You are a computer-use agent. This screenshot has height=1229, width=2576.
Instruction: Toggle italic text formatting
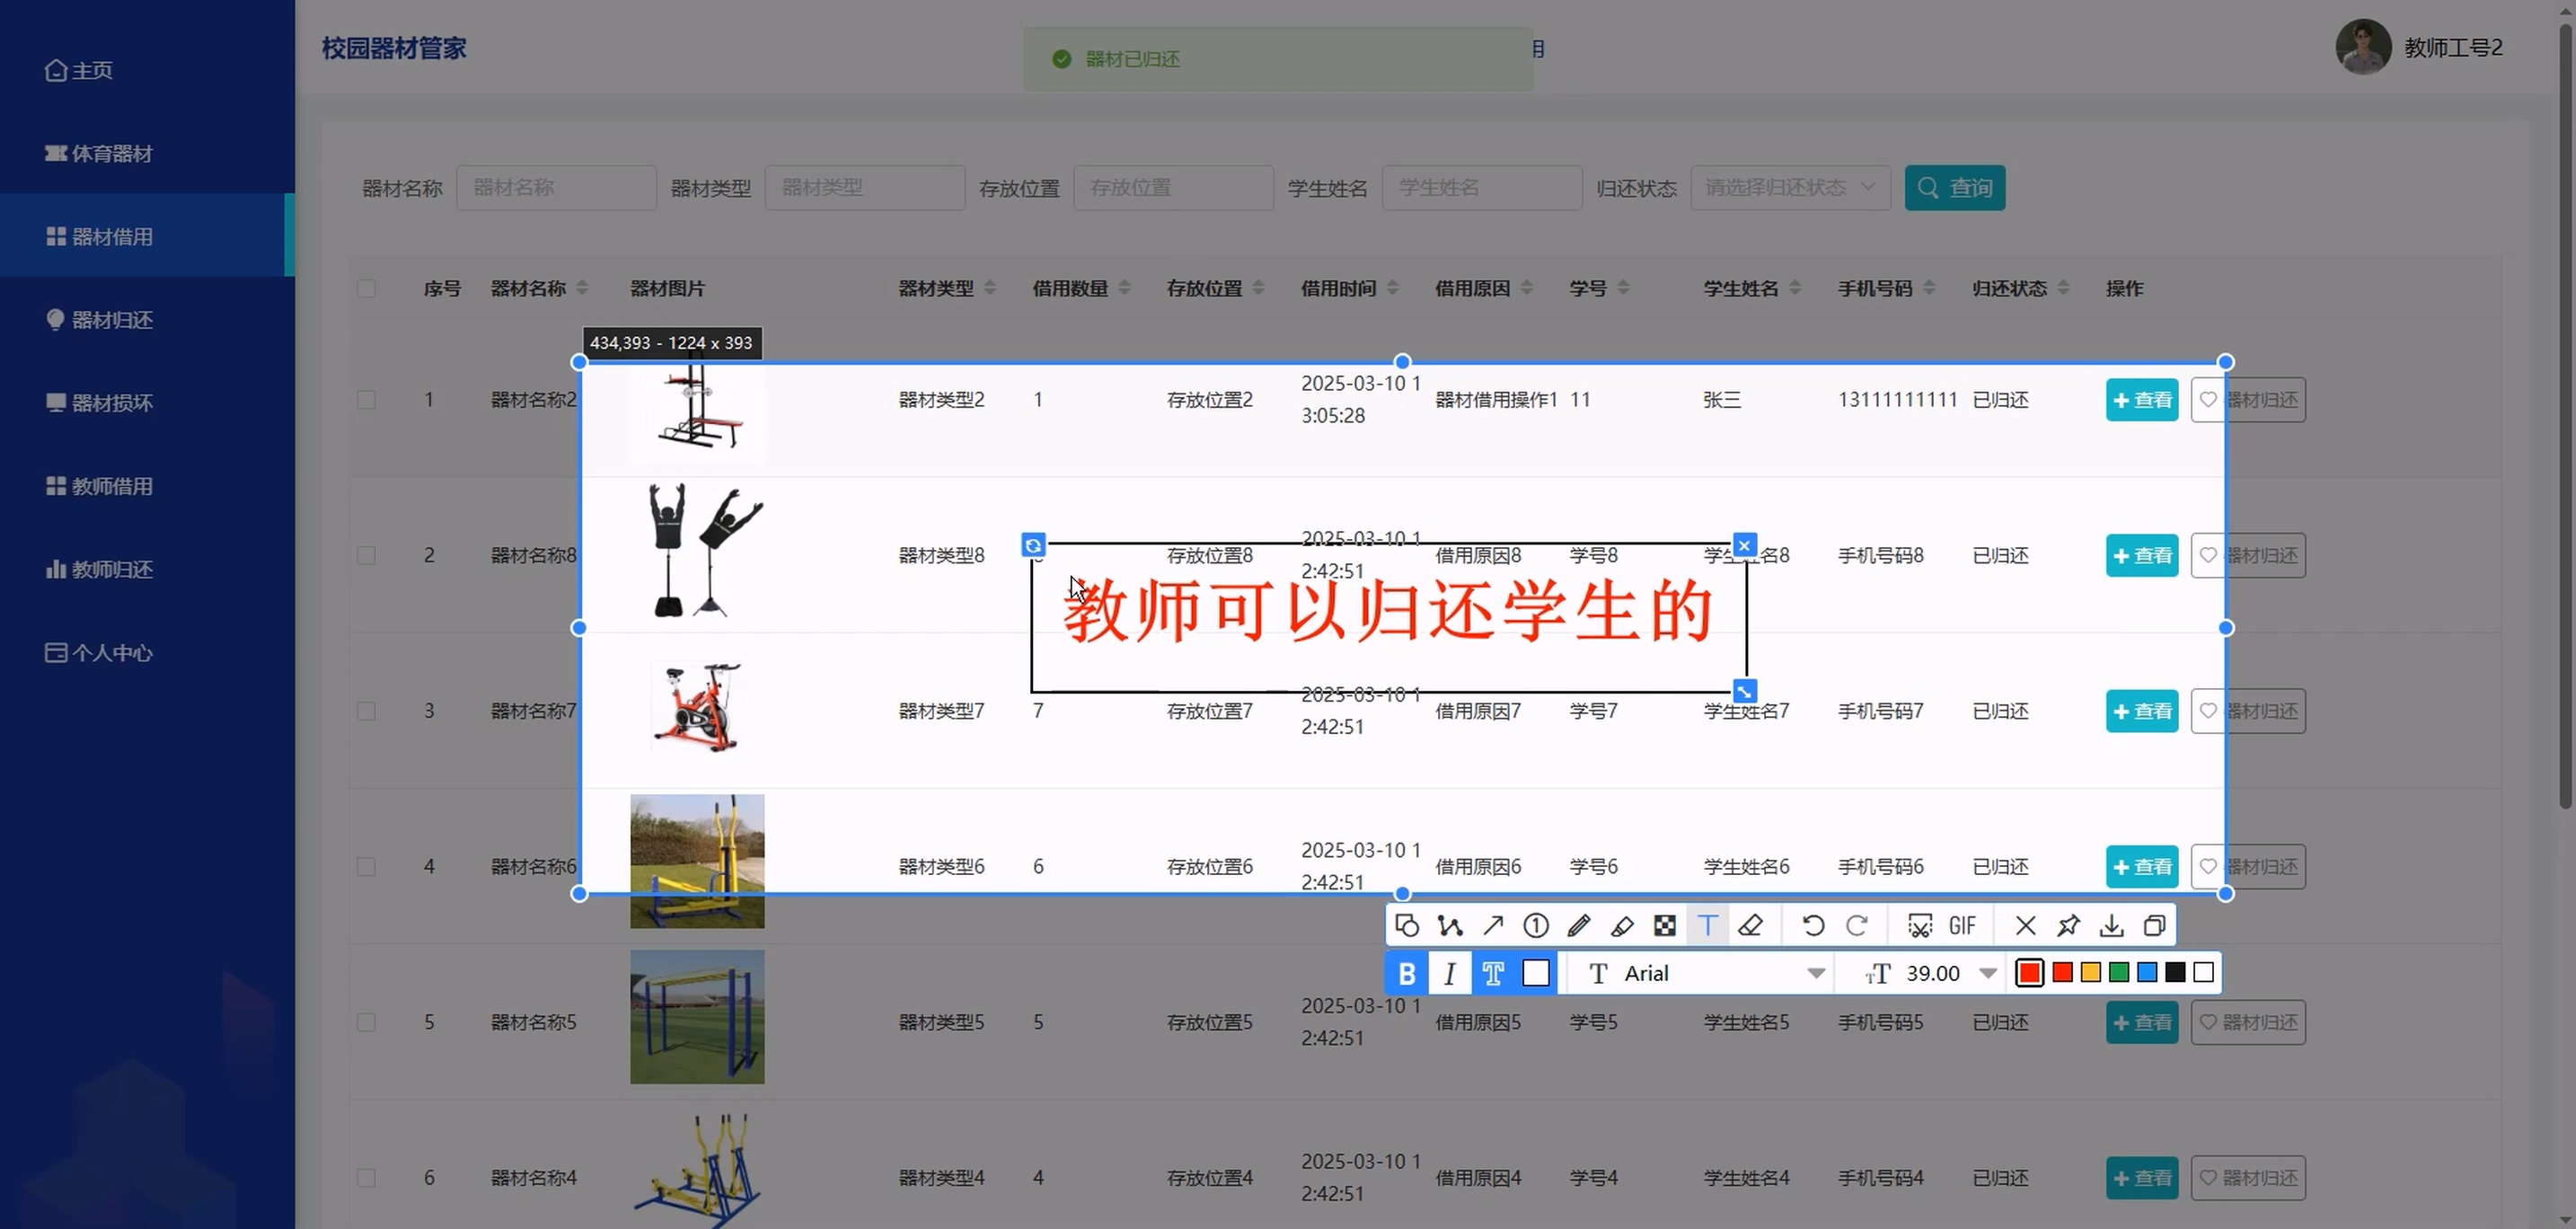pos(1450,973)
